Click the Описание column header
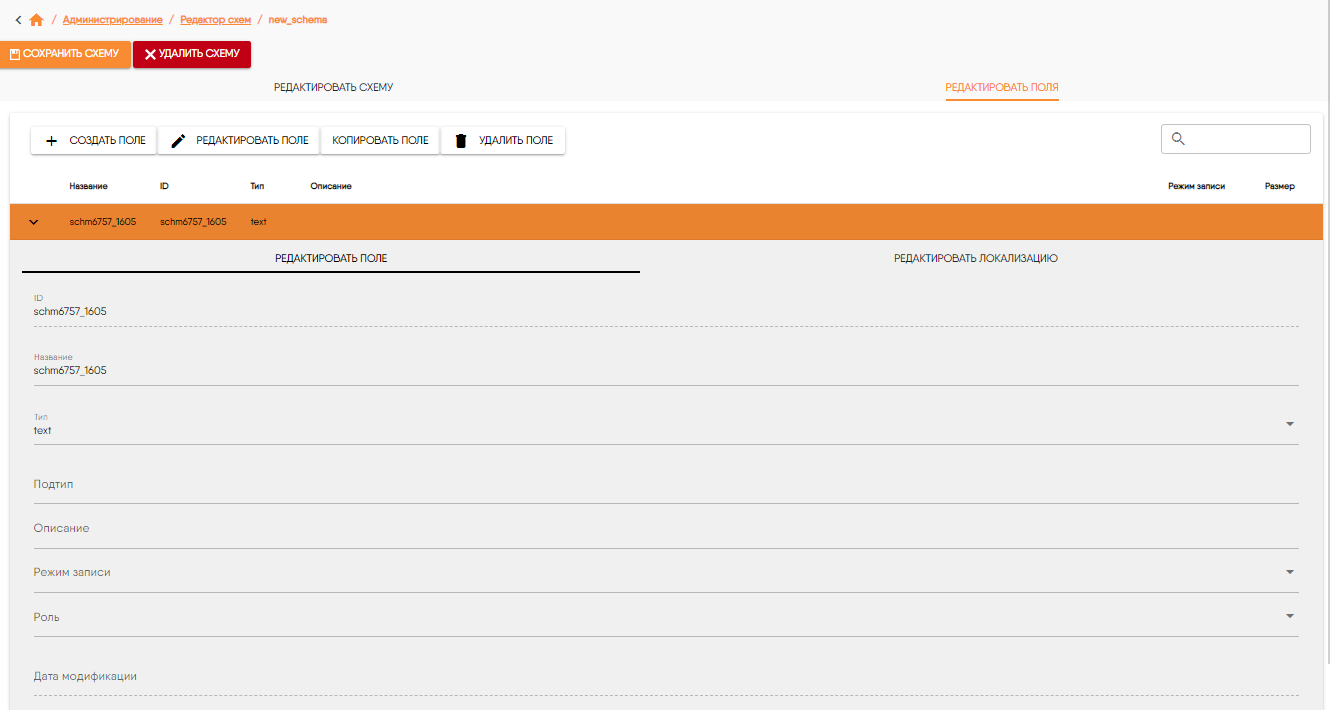1330x710 pixels. [x=331, y=186]
